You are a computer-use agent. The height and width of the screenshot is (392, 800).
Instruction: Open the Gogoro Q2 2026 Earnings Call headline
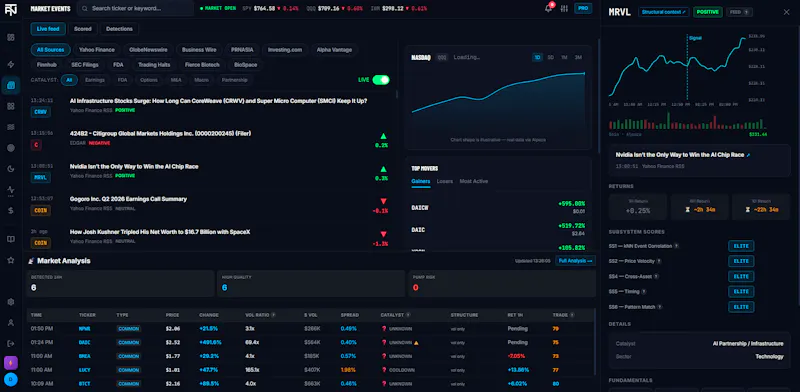[128, 199]
